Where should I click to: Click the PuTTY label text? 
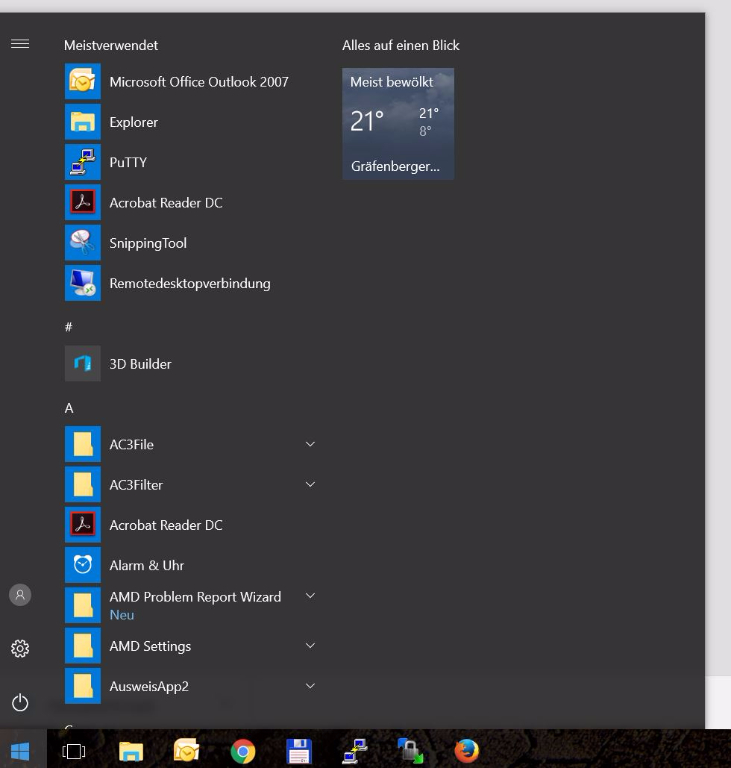coord(128,162)
